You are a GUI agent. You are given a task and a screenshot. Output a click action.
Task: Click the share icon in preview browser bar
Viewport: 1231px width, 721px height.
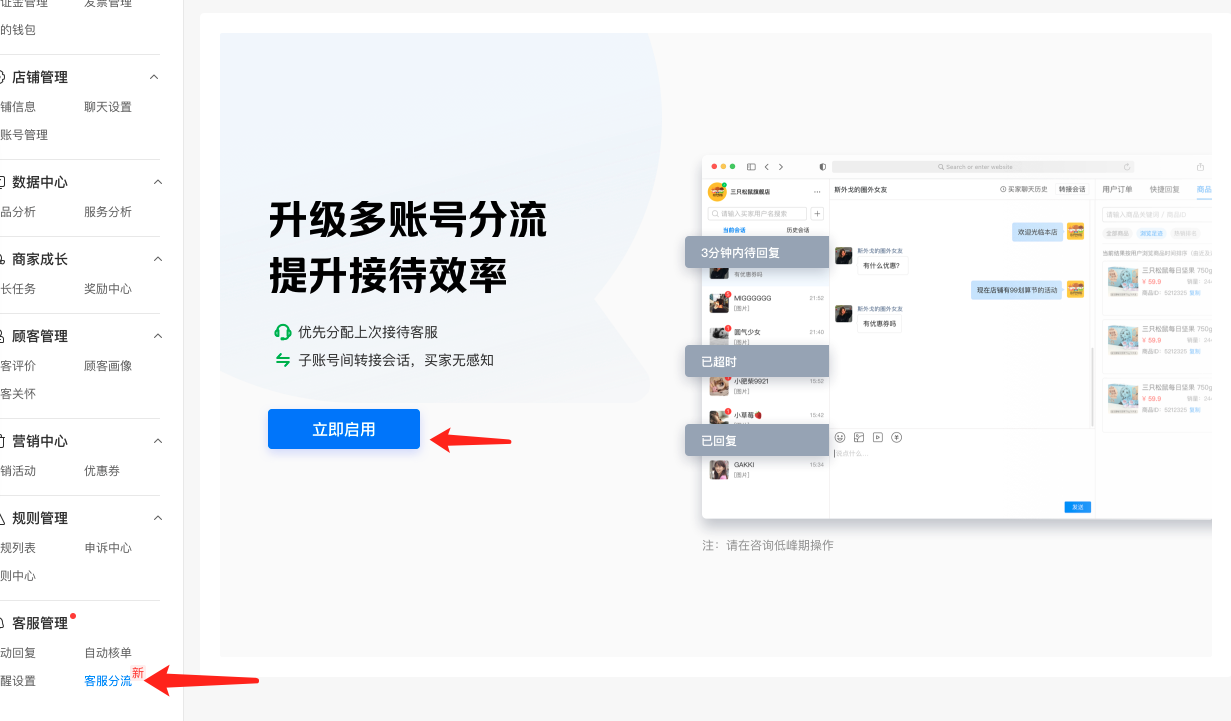point(1200,167)
